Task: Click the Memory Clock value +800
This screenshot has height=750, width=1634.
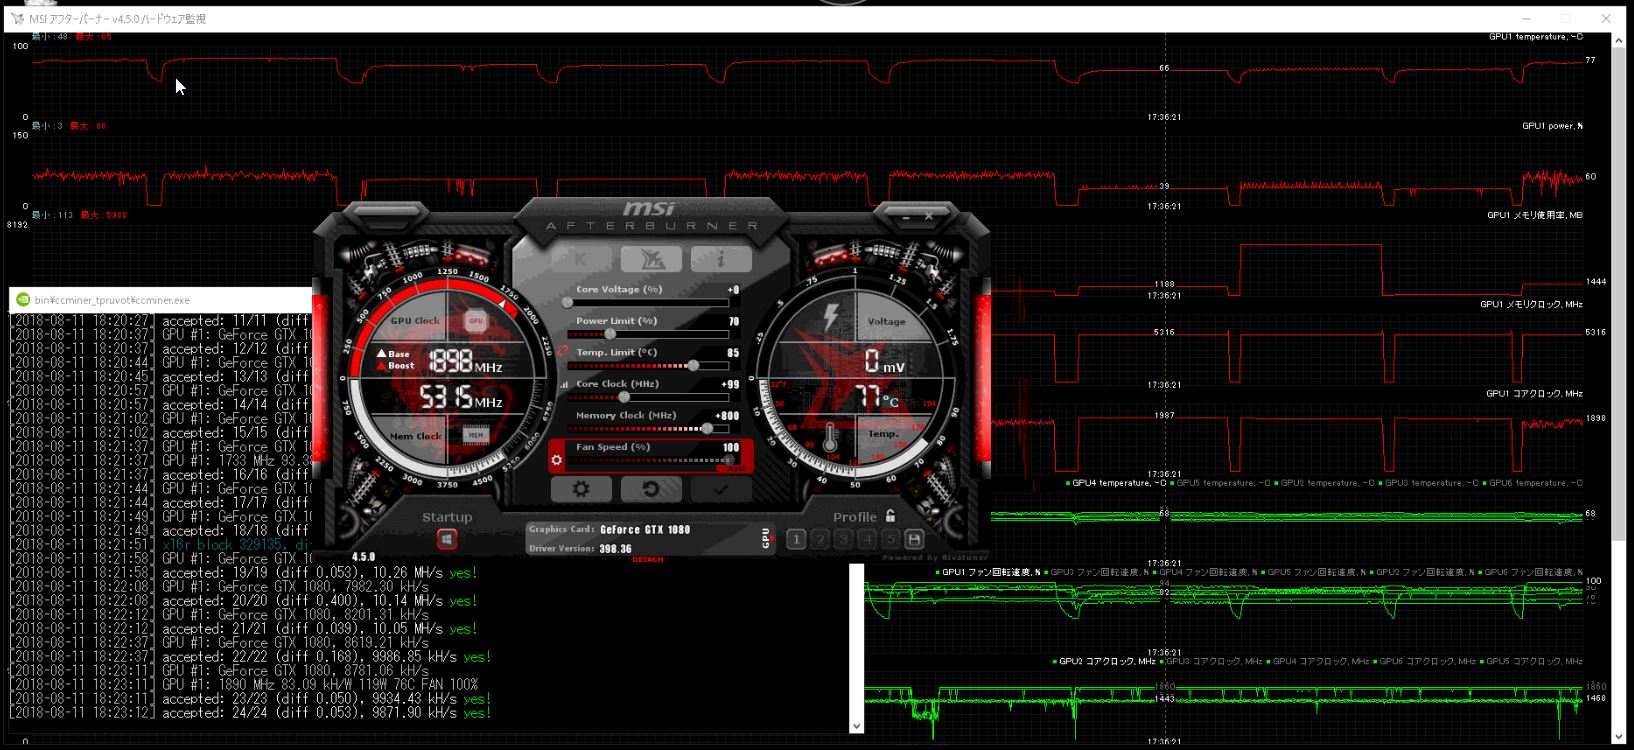Action: 728,416
